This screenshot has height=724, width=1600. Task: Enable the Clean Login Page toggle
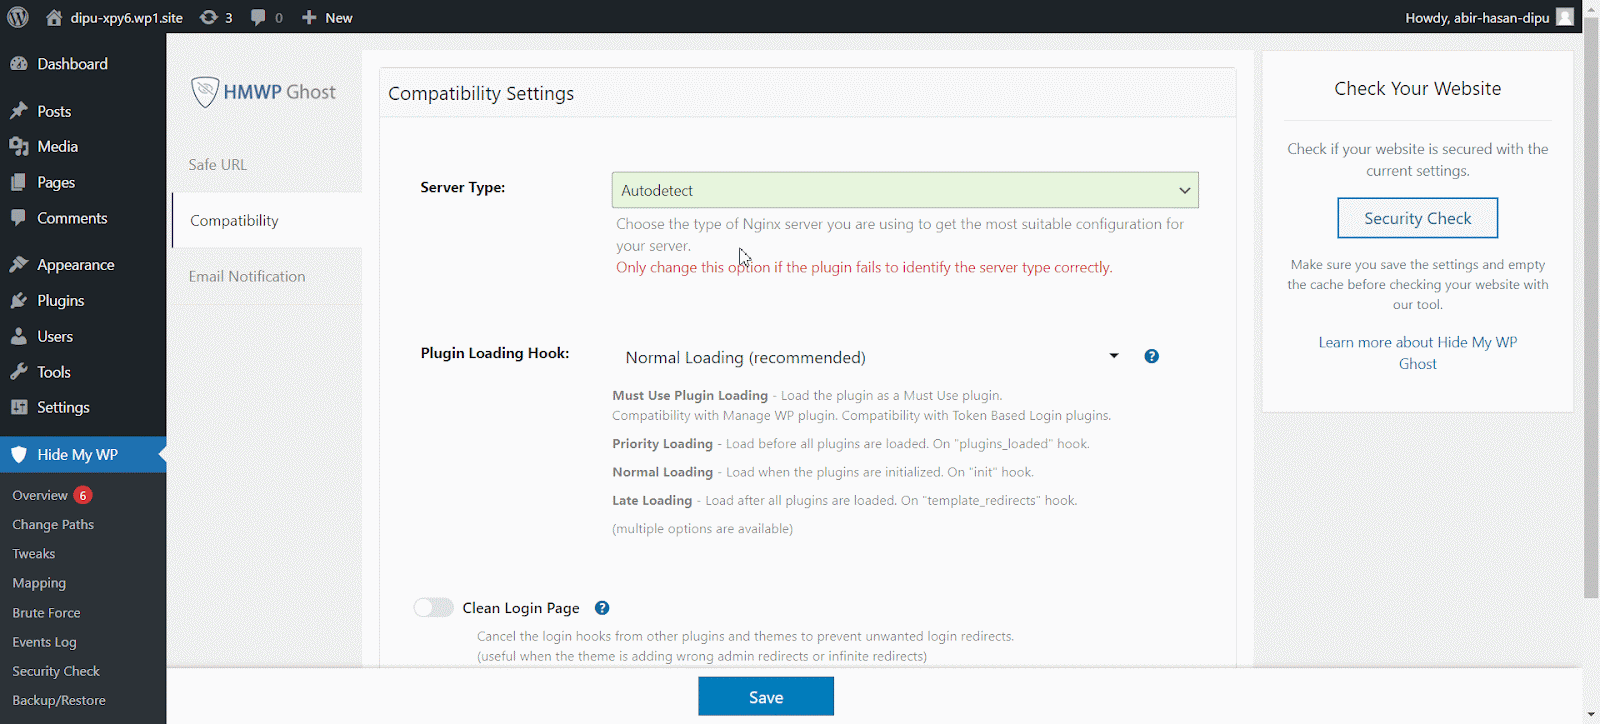point(434,608)
